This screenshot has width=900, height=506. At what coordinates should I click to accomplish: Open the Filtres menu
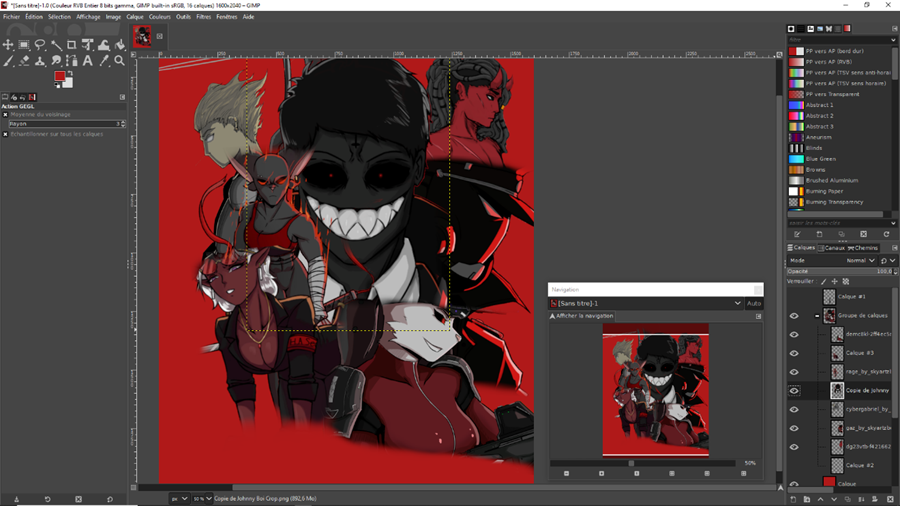coord(204,17)
